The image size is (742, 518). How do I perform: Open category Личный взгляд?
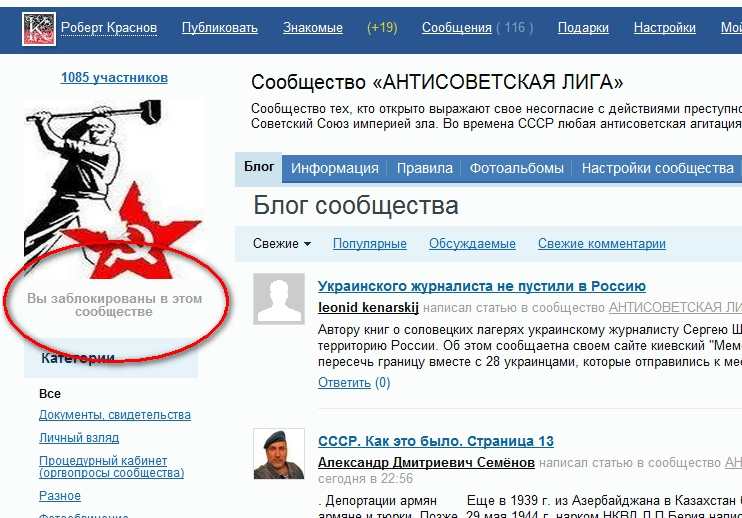[79, 438]
